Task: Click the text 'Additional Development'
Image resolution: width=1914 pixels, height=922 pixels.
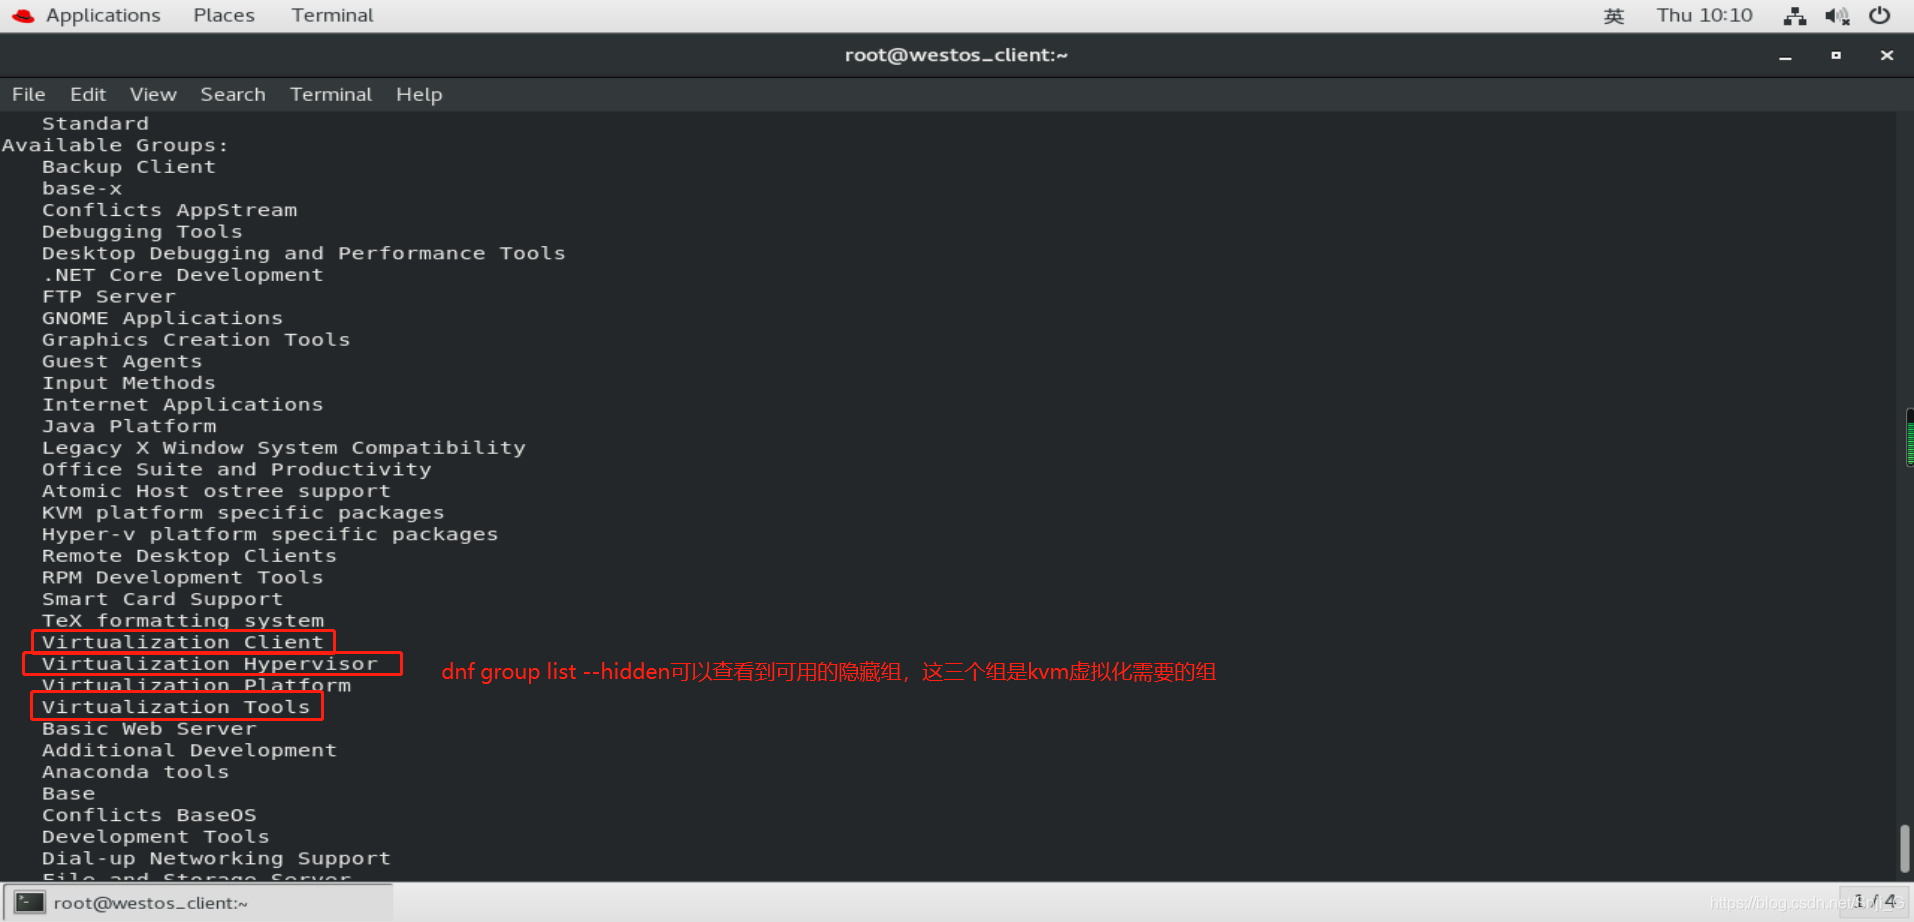Action: (189, 750)
